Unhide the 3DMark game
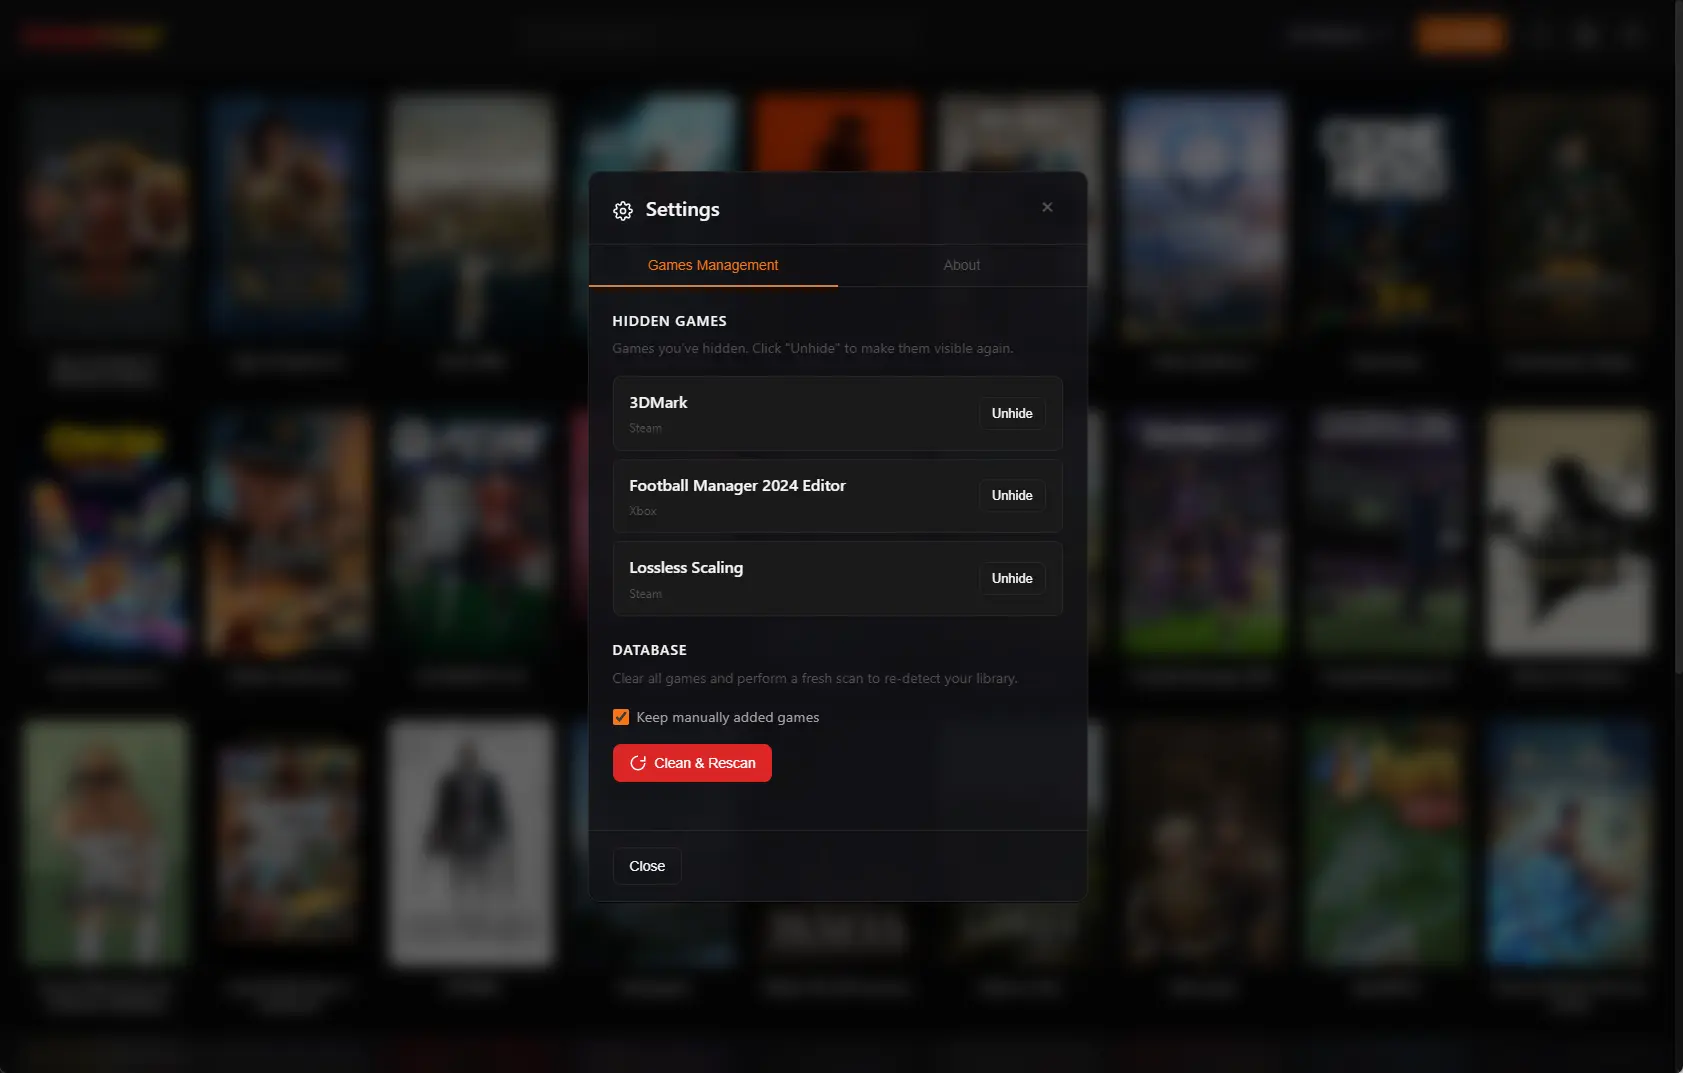 coord(1012,413)
